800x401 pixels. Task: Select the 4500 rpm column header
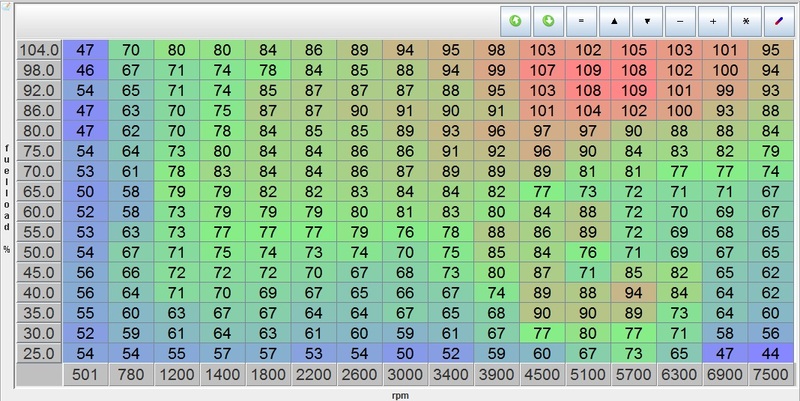click(x=542, y=375)
